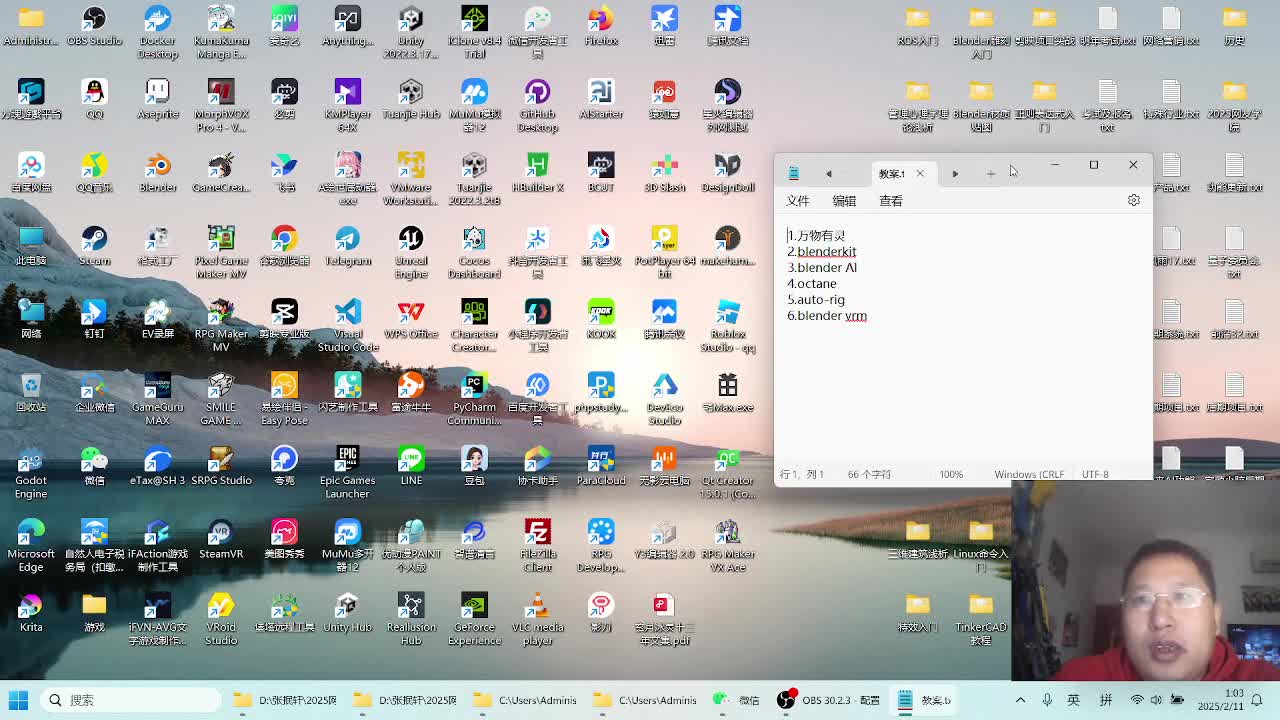1280x720 pixels.
Task: Select the QQ penguin shortcut
Action: coord(94,99)
